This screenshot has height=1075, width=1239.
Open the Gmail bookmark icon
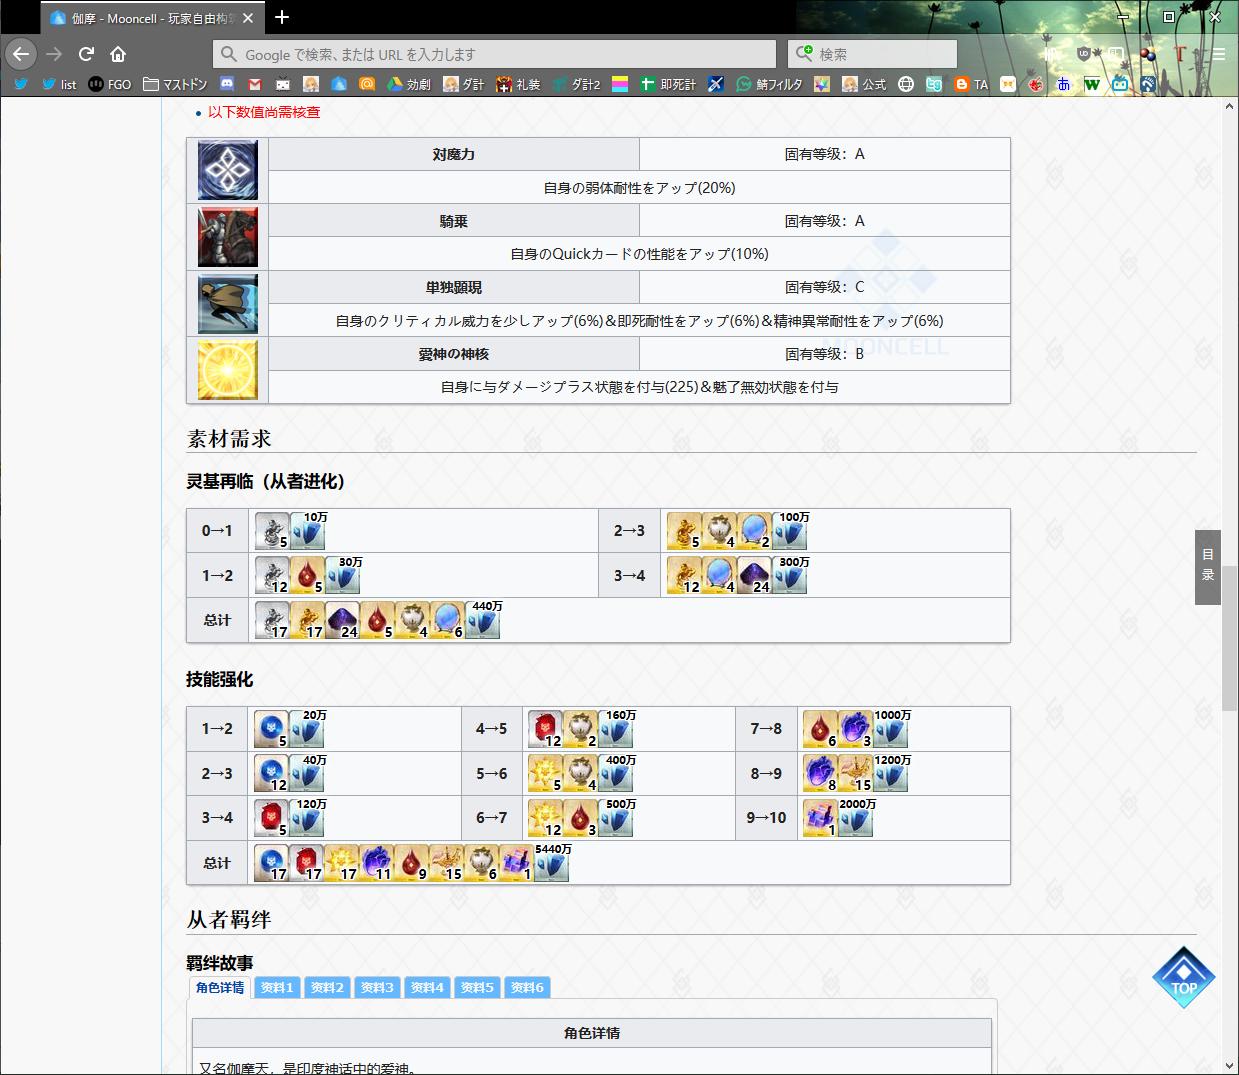[255, 84]
